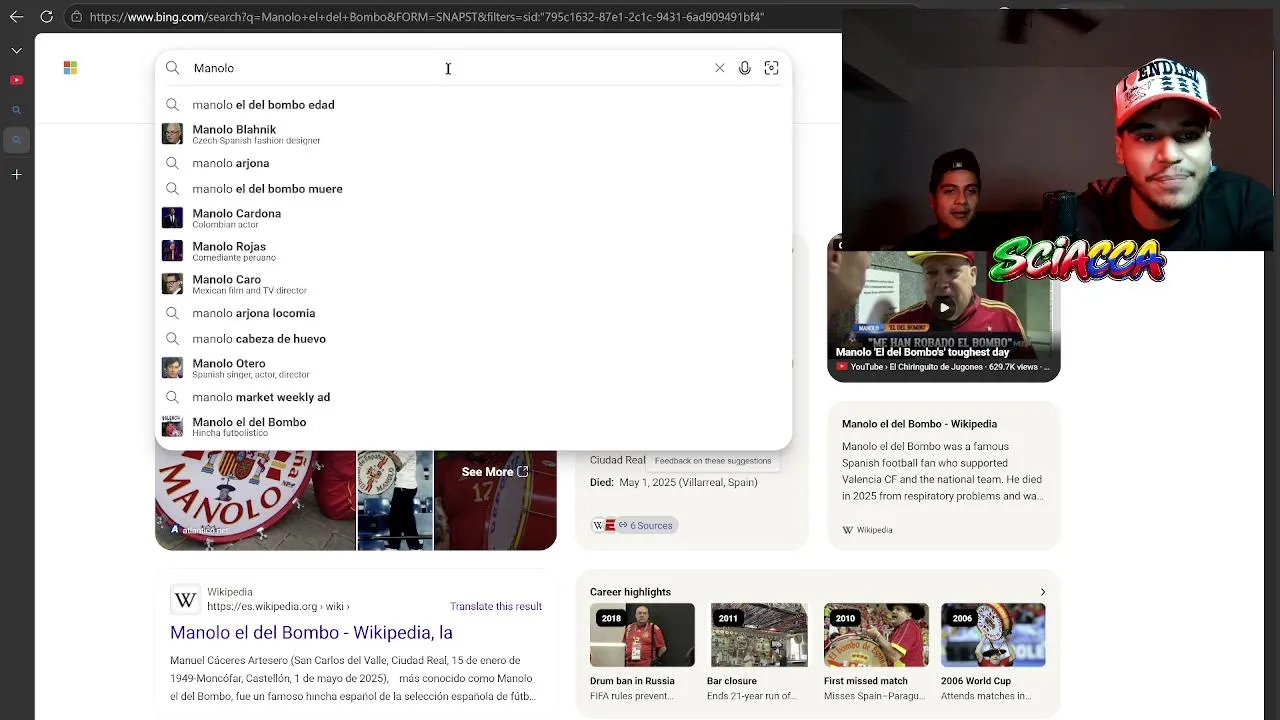
Task: Click the 'Career highlights' heading
Action: click(x=630, y=592)
